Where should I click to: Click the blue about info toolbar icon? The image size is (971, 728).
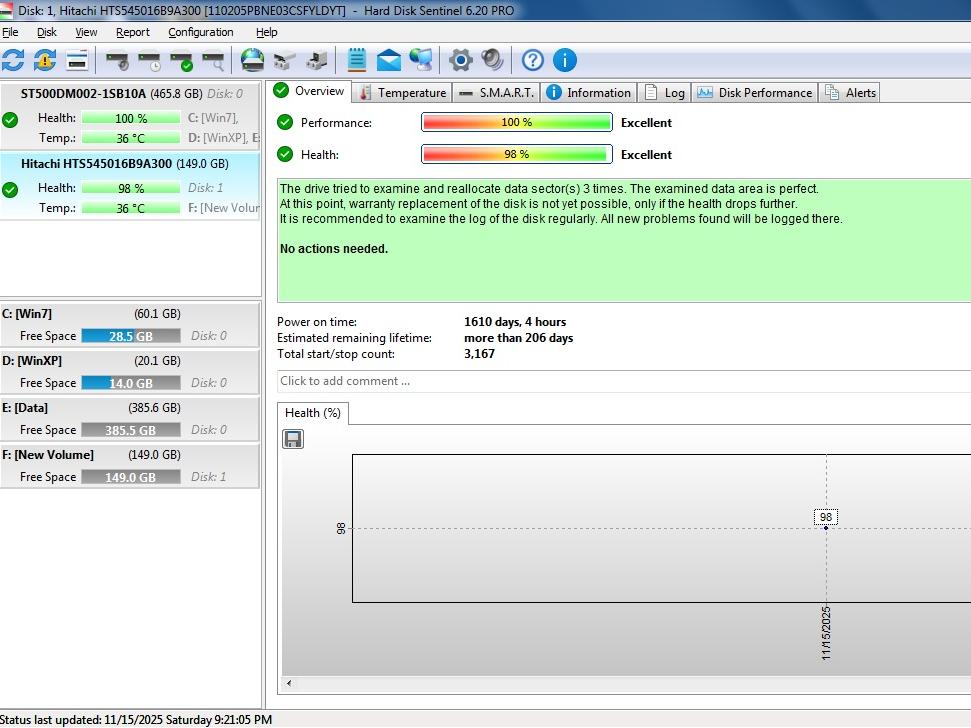tap(564, 60)
